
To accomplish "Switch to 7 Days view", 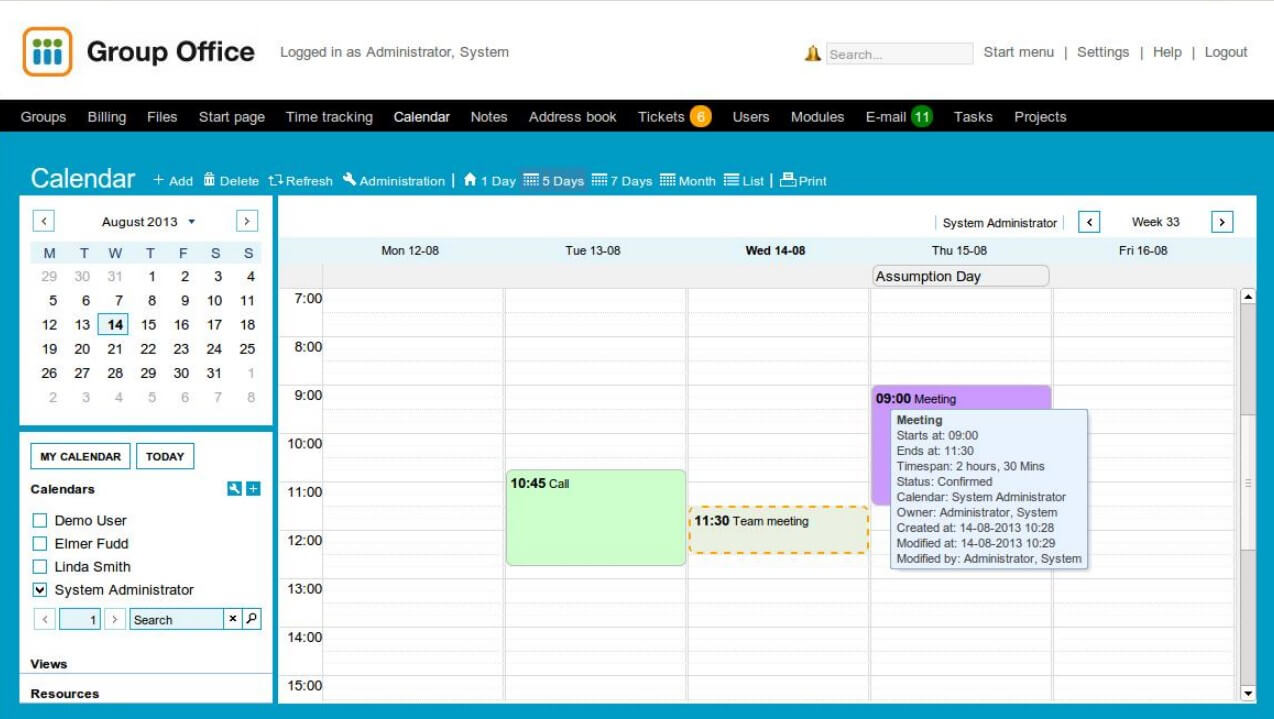I will [622, 181].
